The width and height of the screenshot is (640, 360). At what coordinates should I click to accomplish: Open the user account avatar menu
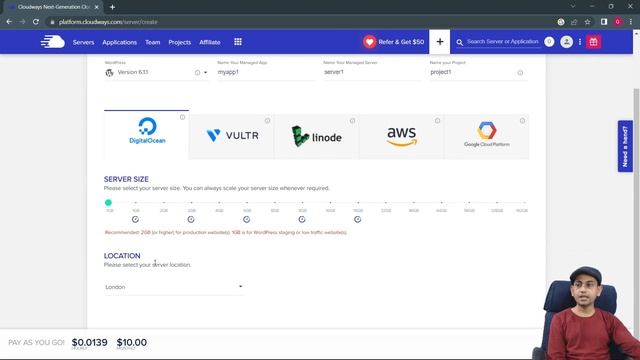[x=567, y=42]
